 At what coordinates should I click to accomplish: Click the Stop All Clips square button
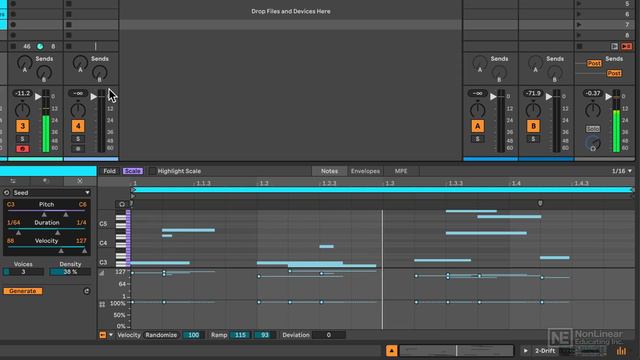(x=579, y=47)
